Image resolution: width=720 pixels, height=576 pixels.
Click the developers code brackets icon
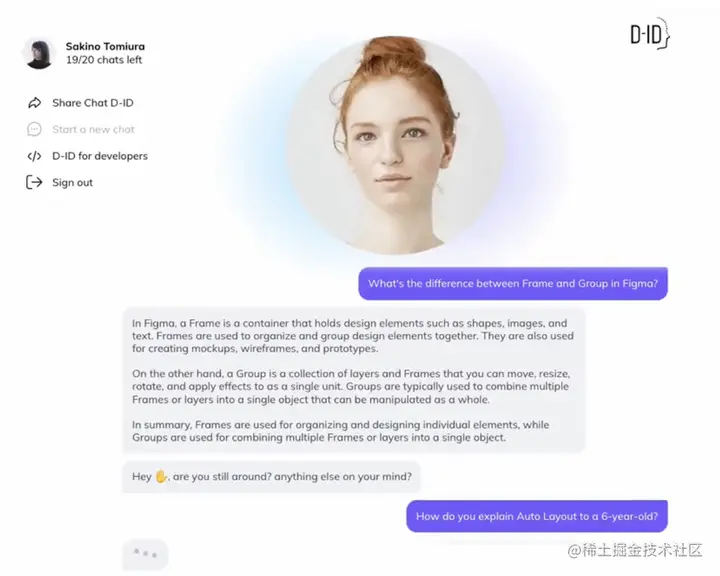(34, 156)
